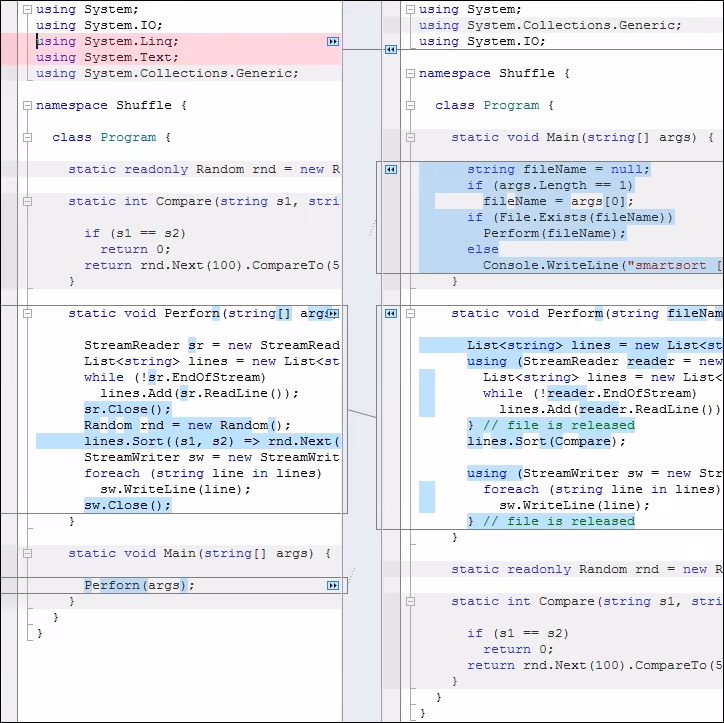Collapse Compare method in left pane
Screen dimensions: 724x723
coord(28,201)
